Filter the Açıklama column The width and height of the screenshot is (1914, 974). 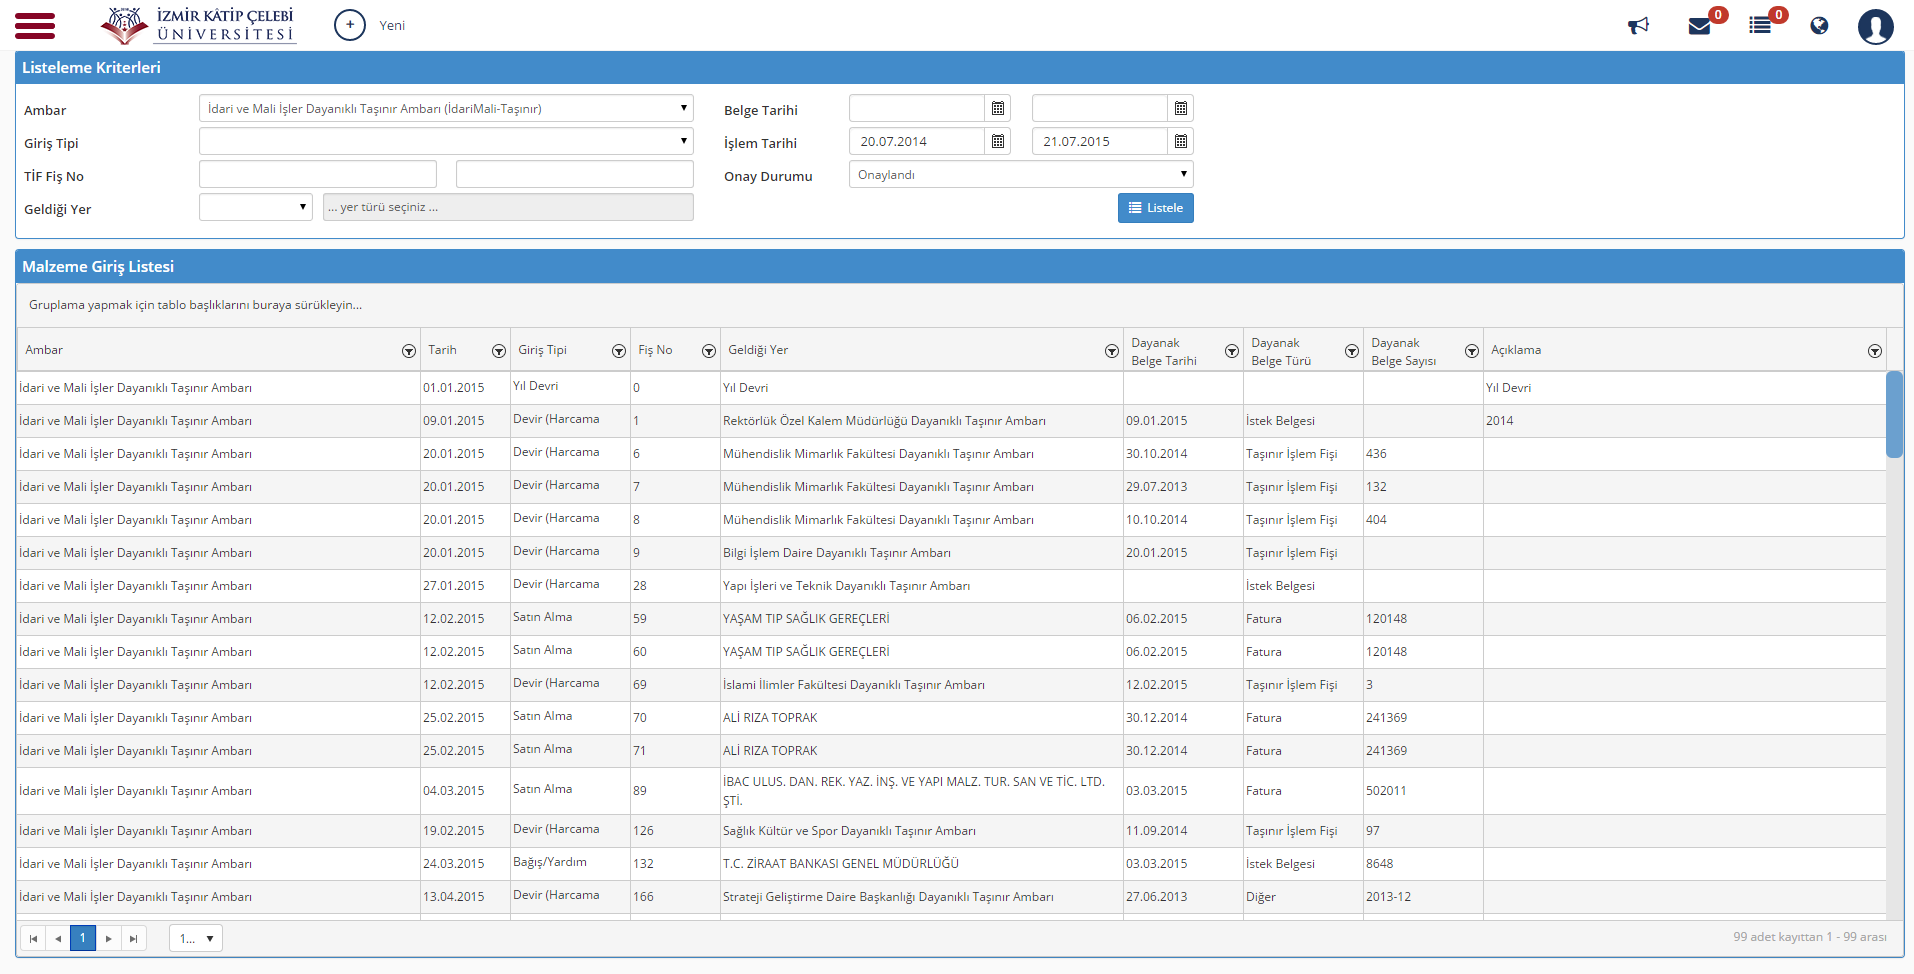1875,351
